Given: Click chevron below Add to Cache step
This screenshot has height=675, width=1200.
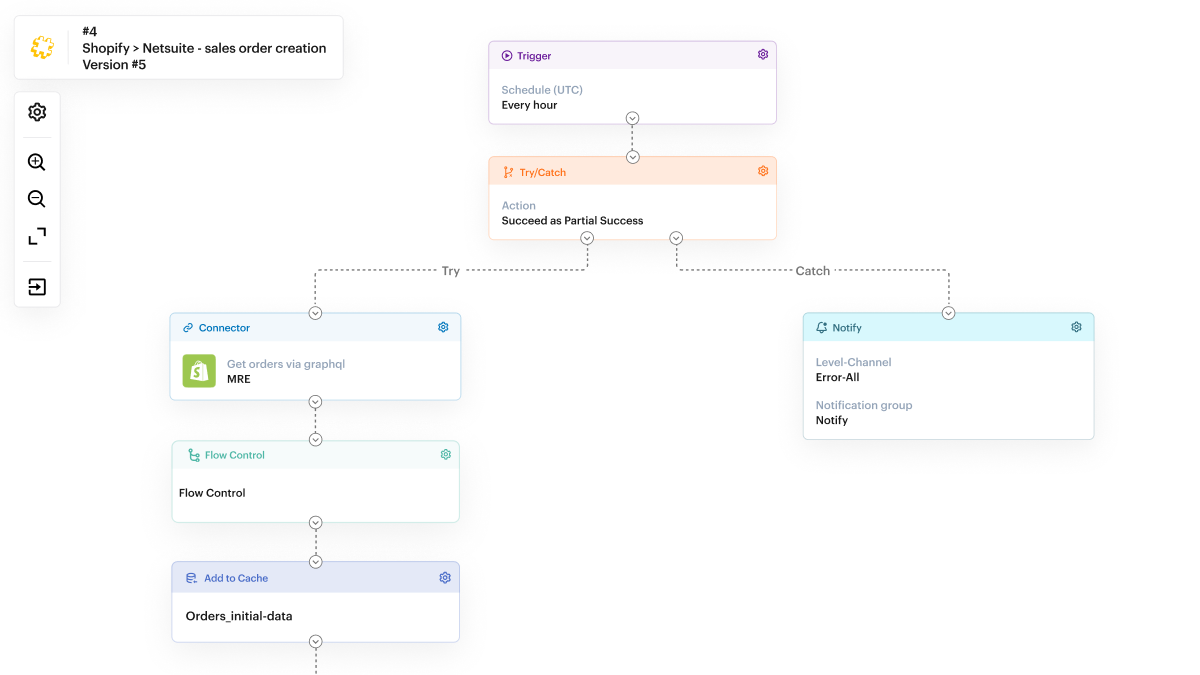Looking at the screenshot, I should coord(316,642).
